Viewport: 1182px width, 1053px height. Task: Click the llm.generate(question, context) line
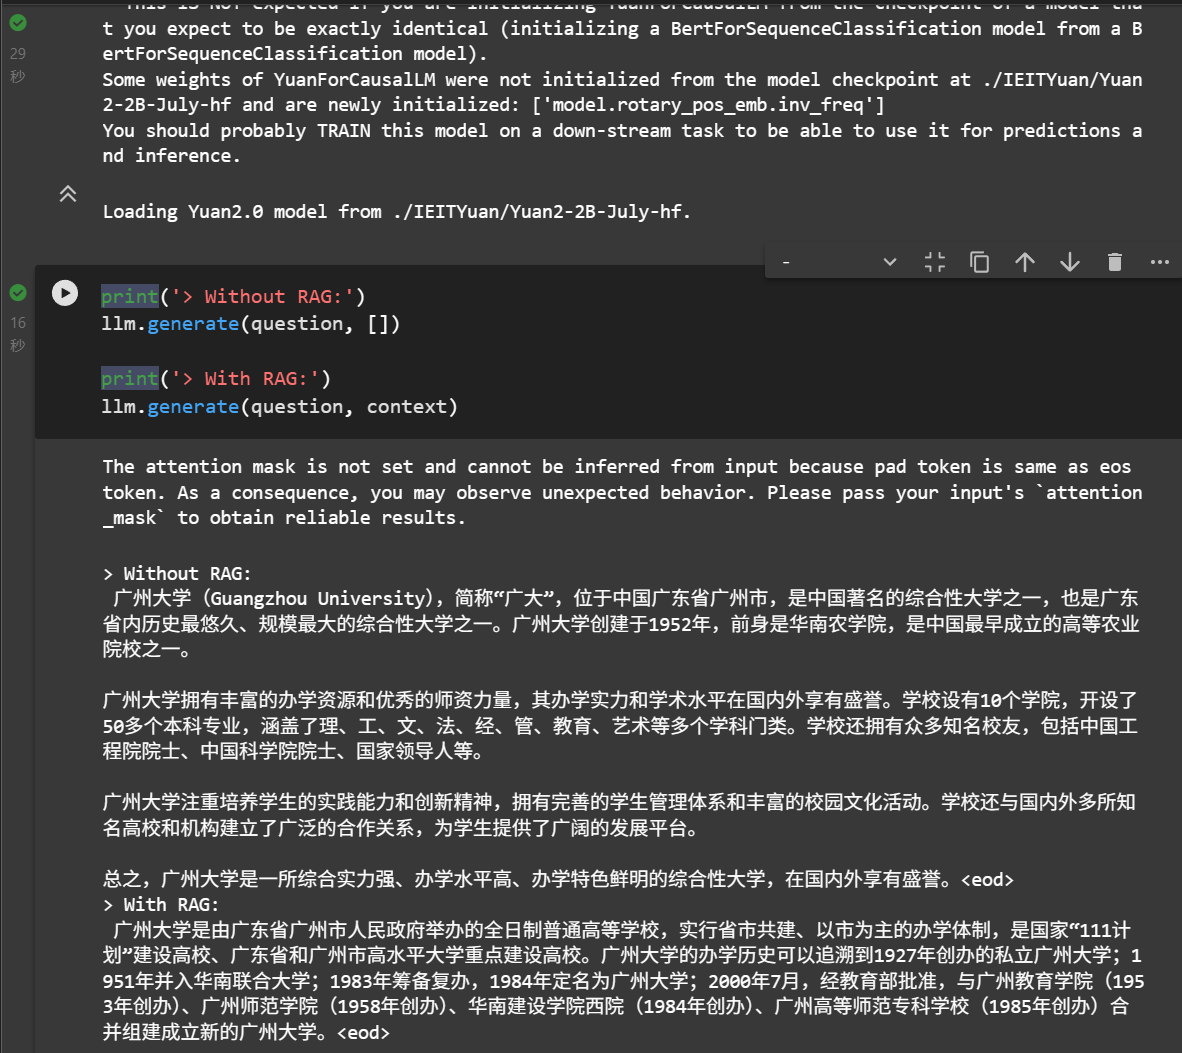click(x=280, y=406)
